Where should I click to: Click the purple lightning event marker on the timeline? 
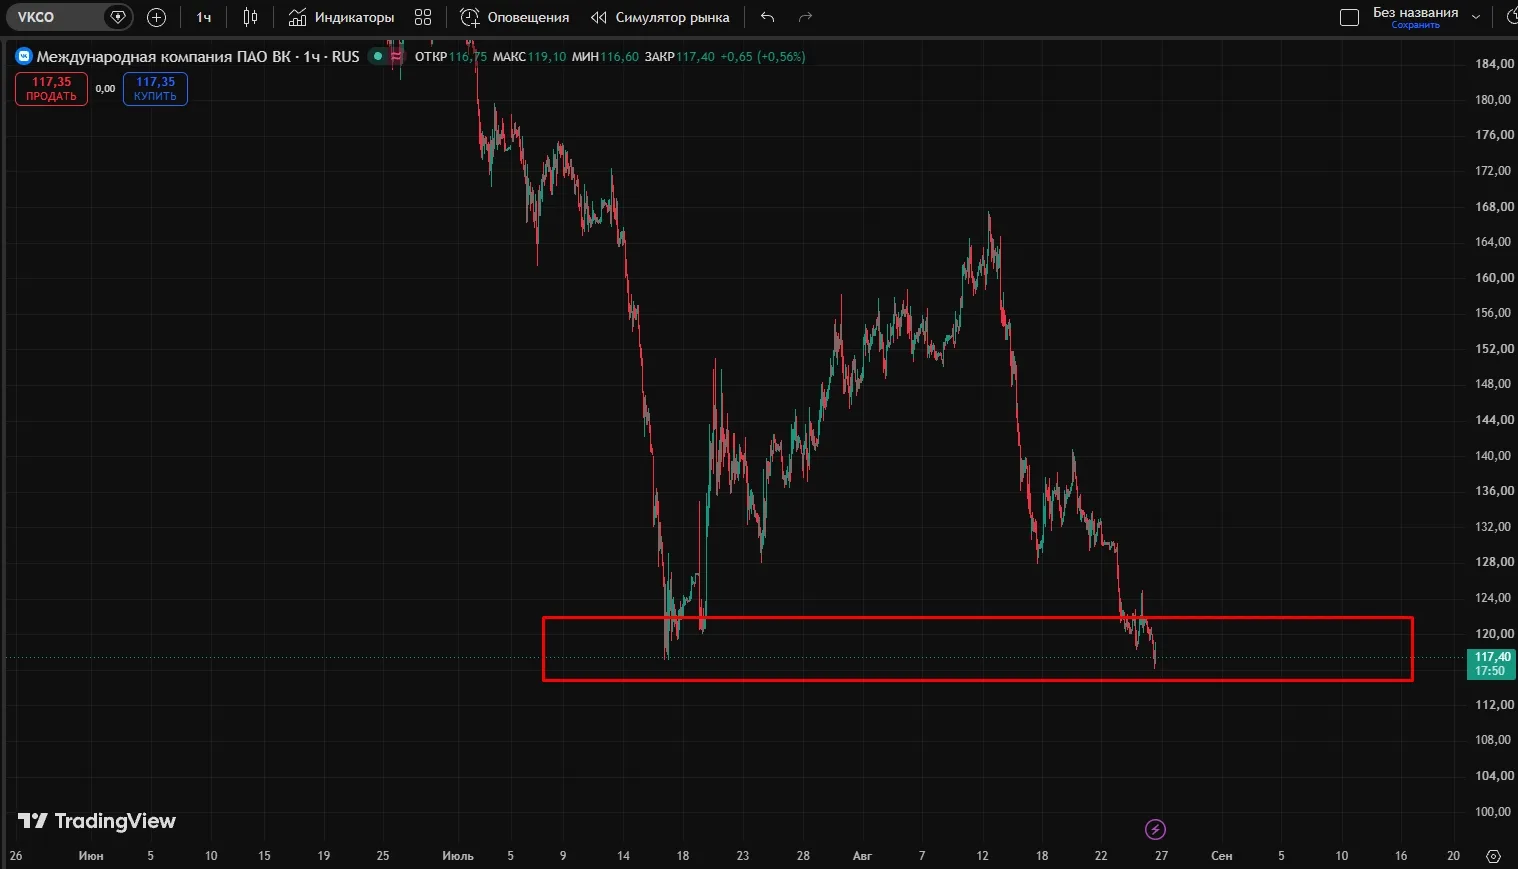click(1155, 829)
